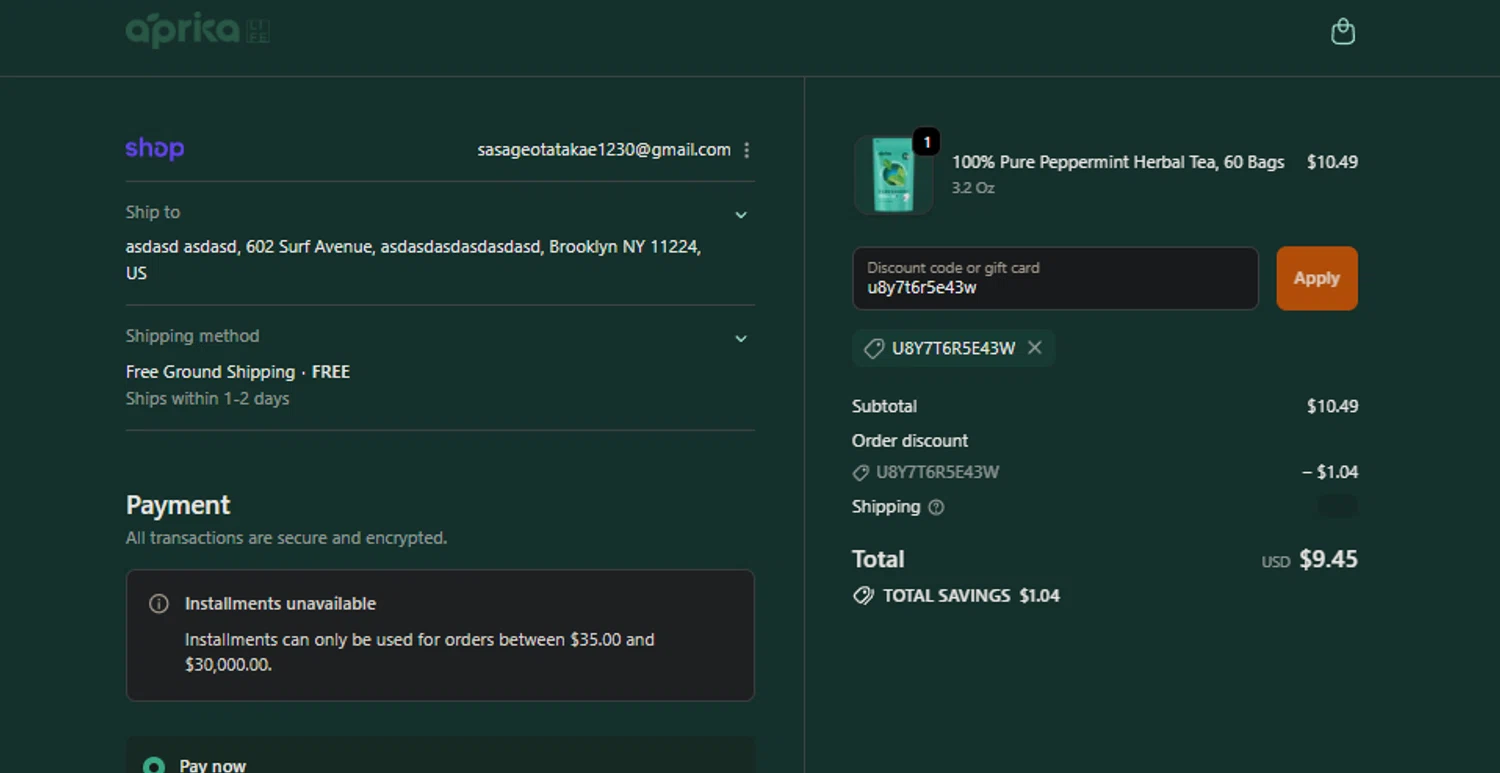1500x773 pixels.
Task: Click All transactions are secure text
Action: coord(286,538)
